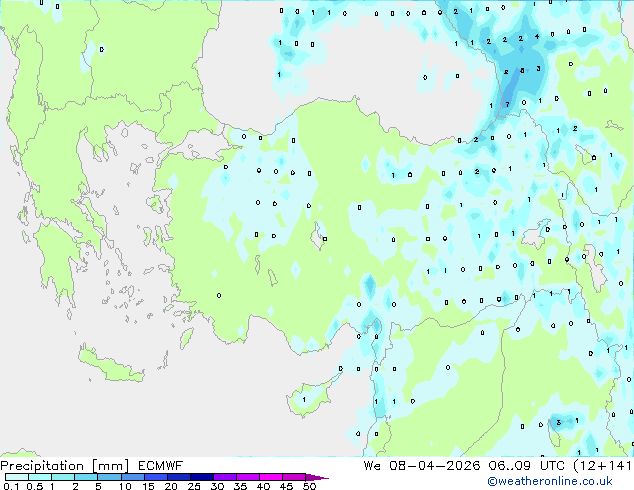
Task: Select the 10–15 mm legend color box
Action: [132, 477]
